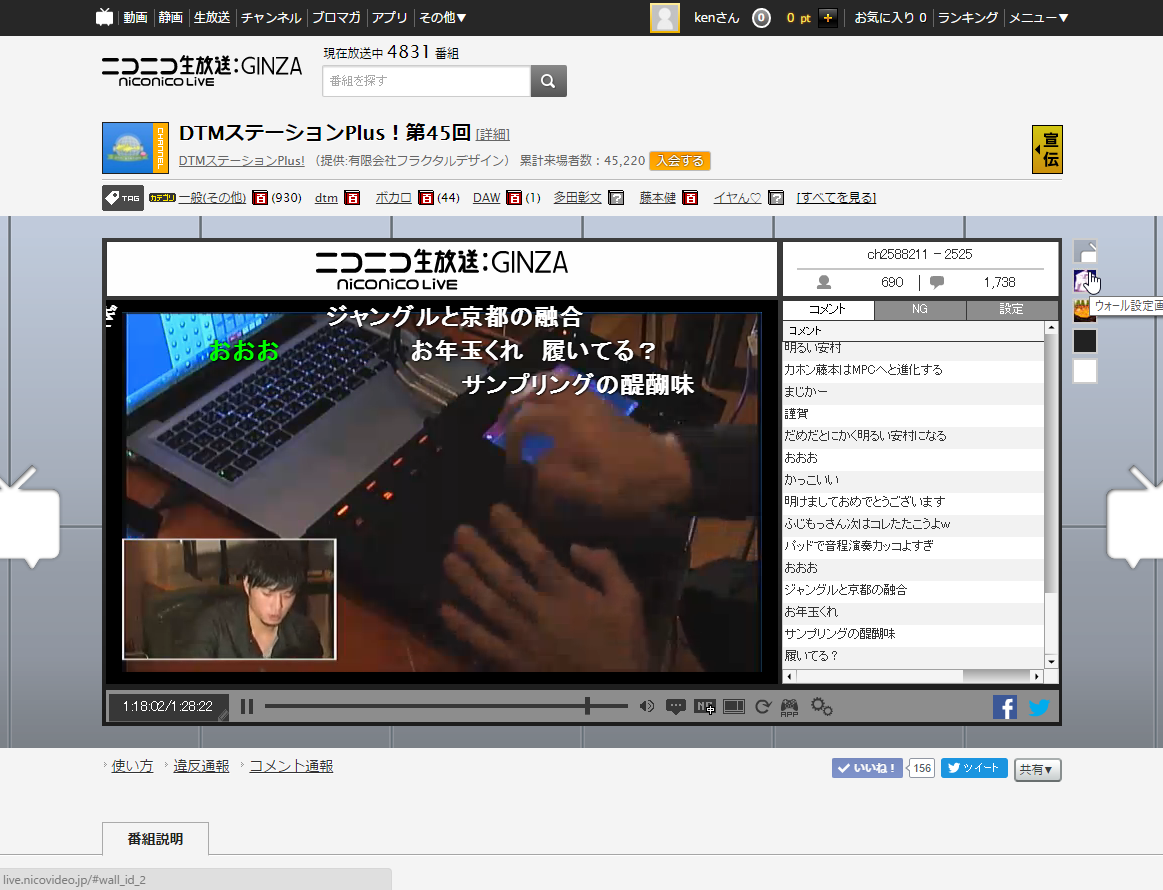Open player settings gears icon
The width and height of the screenshot is (1163, 890).
click(821, 707)
